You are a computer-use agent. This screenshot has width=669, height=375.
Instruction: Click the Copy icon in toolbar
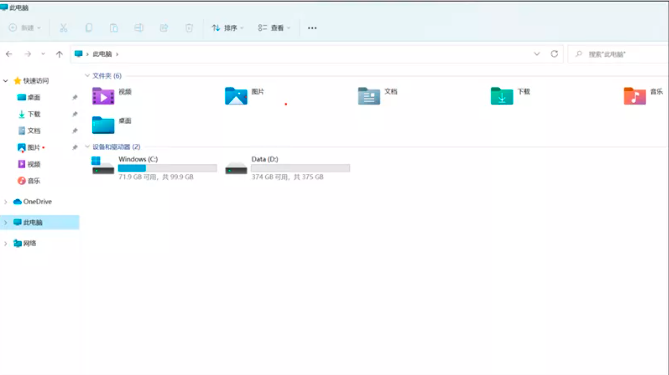[x=89, y=28]
